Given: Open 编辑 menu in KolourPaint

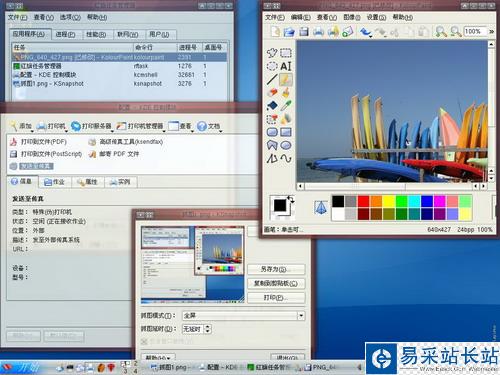Looking at the screenshot, I should [301, 17].
